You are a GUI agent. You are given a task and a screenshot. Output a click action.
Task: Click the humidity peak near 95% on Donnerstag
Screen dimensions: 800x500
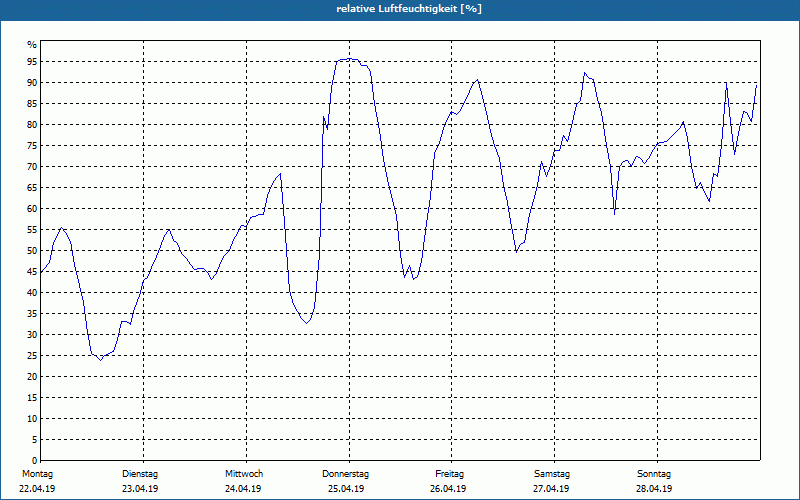coord(351,59)
